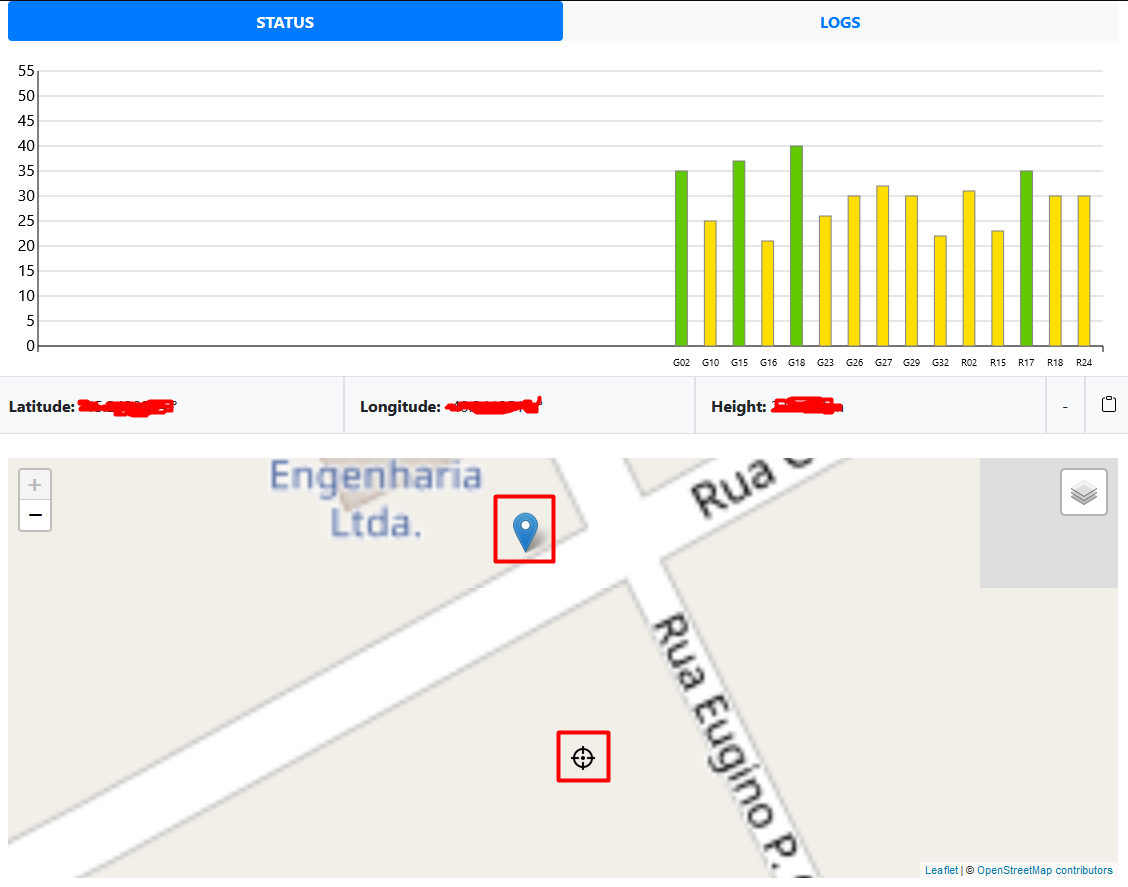1128x887 pixels.
Task: Click the Engenharia Ltda. map label
Action: click(376, 499)
